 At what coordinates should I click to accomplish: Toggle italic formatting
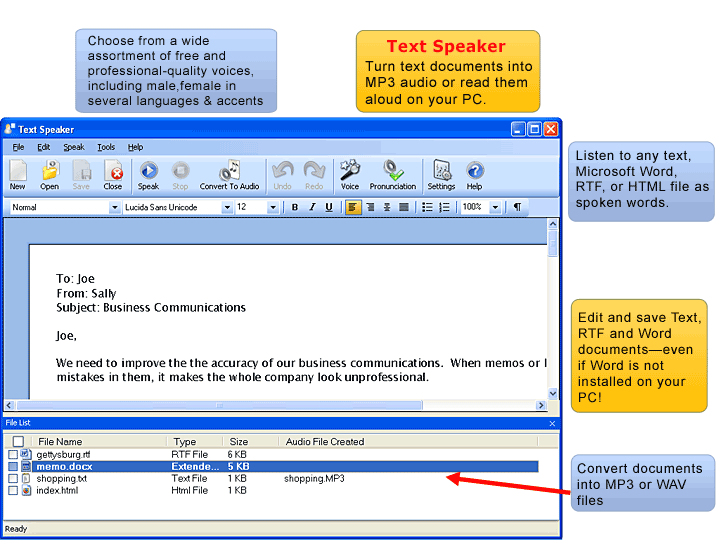click(312, 207)
